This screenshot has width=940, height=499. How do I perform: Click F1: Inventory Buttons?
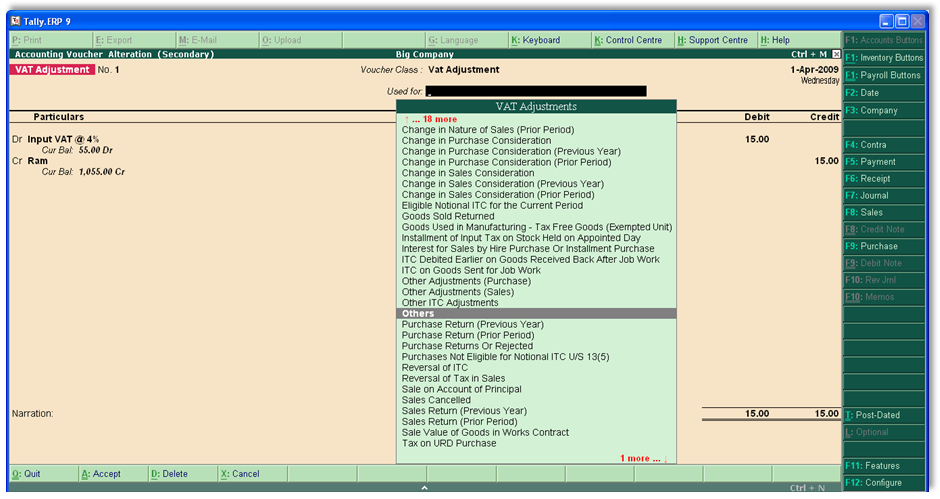coord(884,58)
